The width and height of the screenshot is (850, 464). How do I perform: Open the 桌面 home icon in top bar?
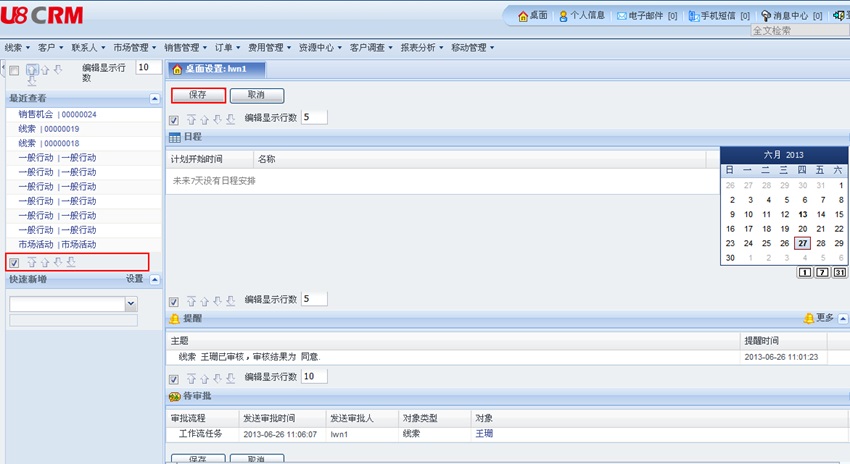(523, 16)
